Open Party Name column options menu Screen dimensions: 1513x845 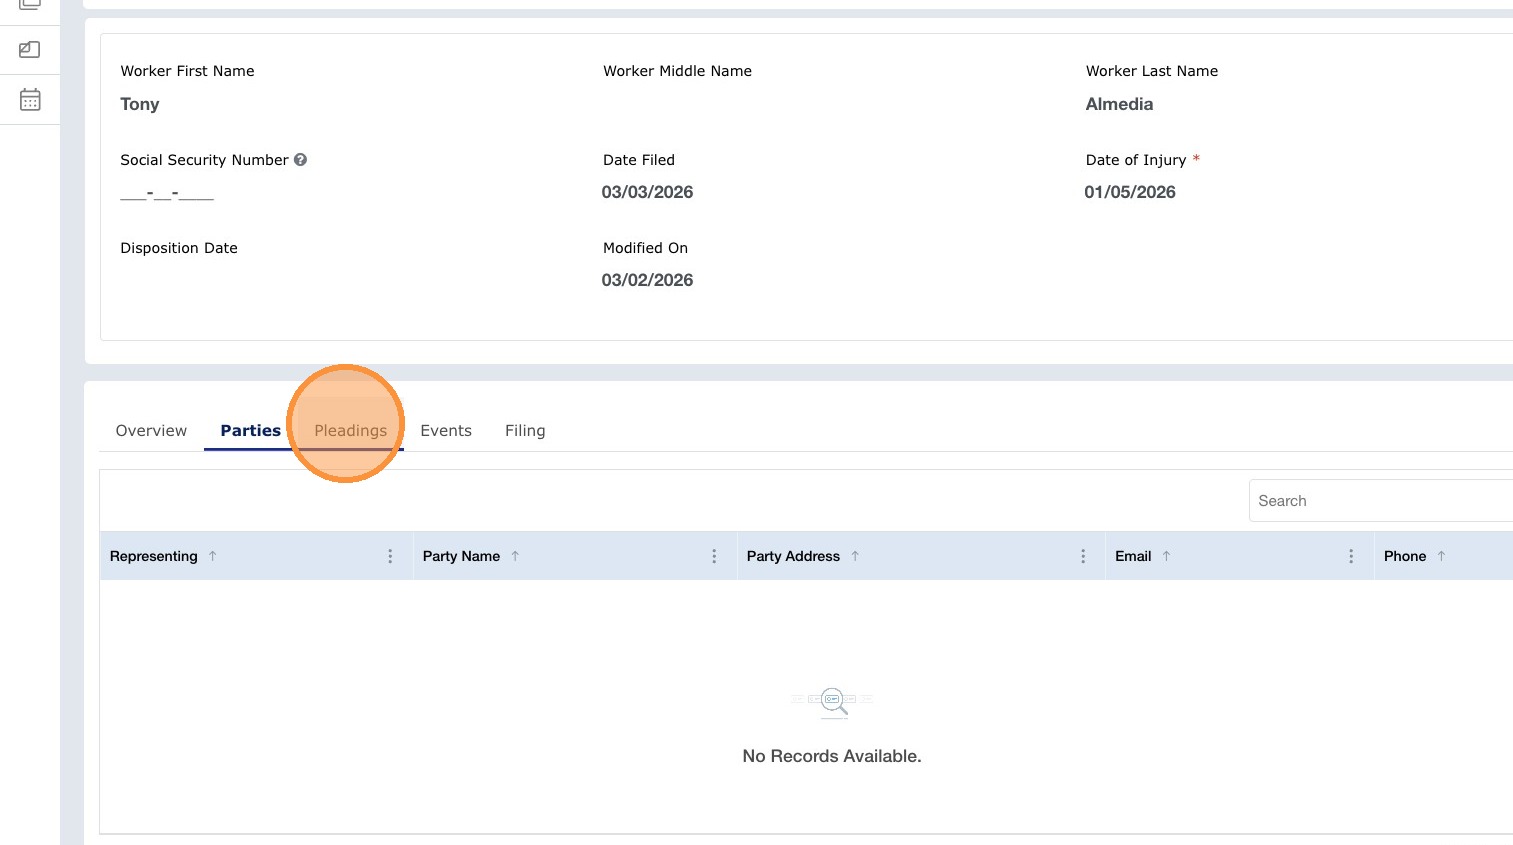pos(714,556)
